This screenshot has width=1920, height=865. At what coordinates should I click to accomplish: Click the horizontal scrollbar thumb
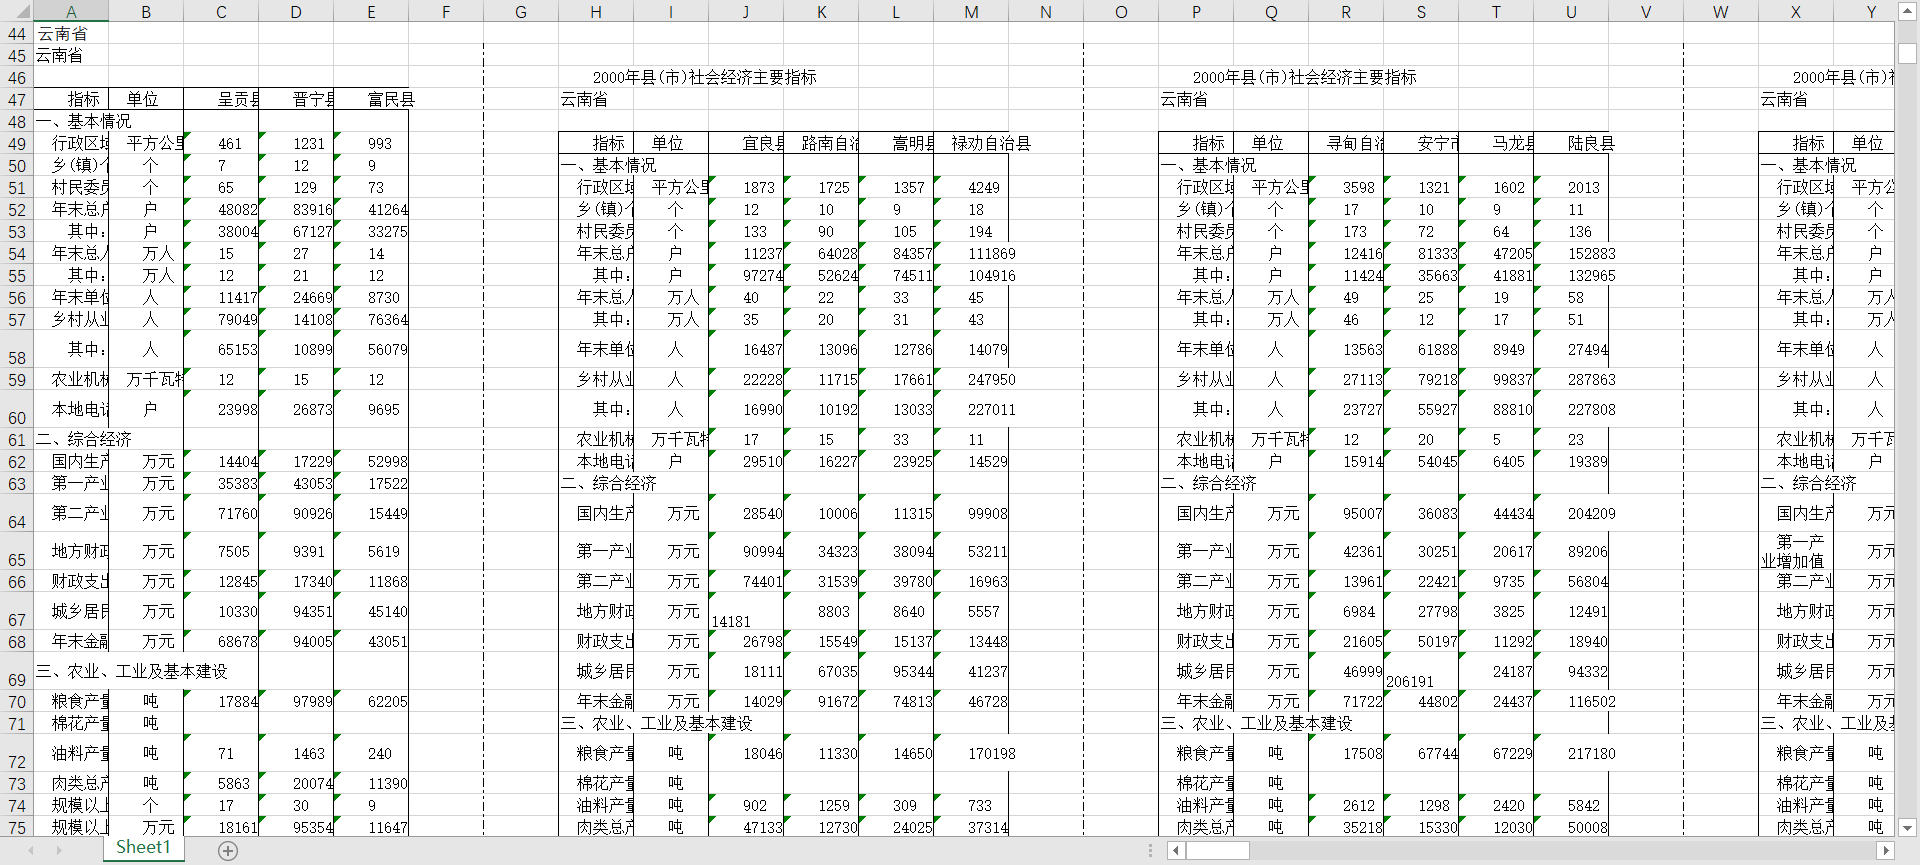pyautogui.click(x=1217, y=851)
